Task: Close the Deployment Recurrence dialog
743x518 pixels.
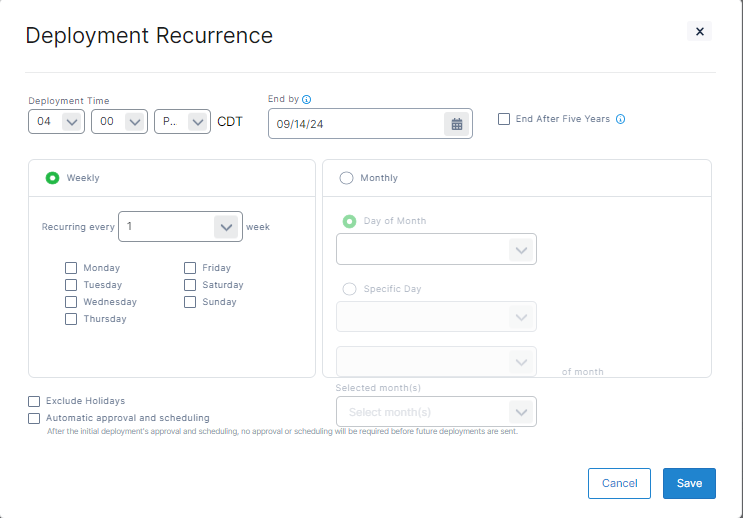Action: click(700, 32)
